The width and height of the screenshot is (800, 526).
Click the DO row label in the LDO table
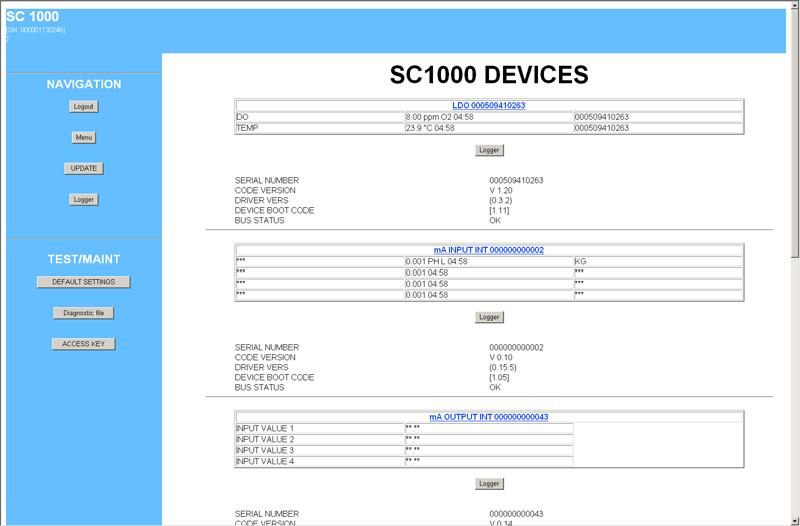(242, 117)
